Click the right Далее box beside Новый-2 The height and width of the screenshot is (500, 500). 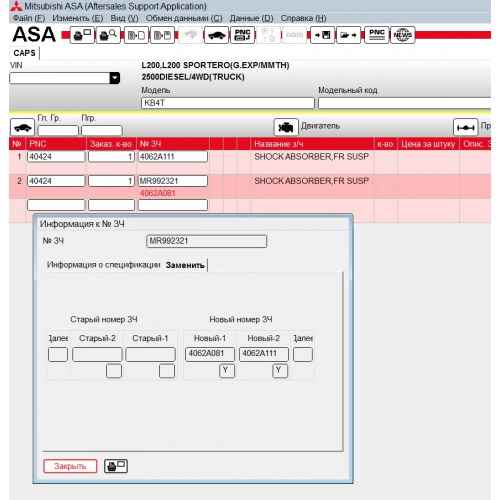click(303, 354)
